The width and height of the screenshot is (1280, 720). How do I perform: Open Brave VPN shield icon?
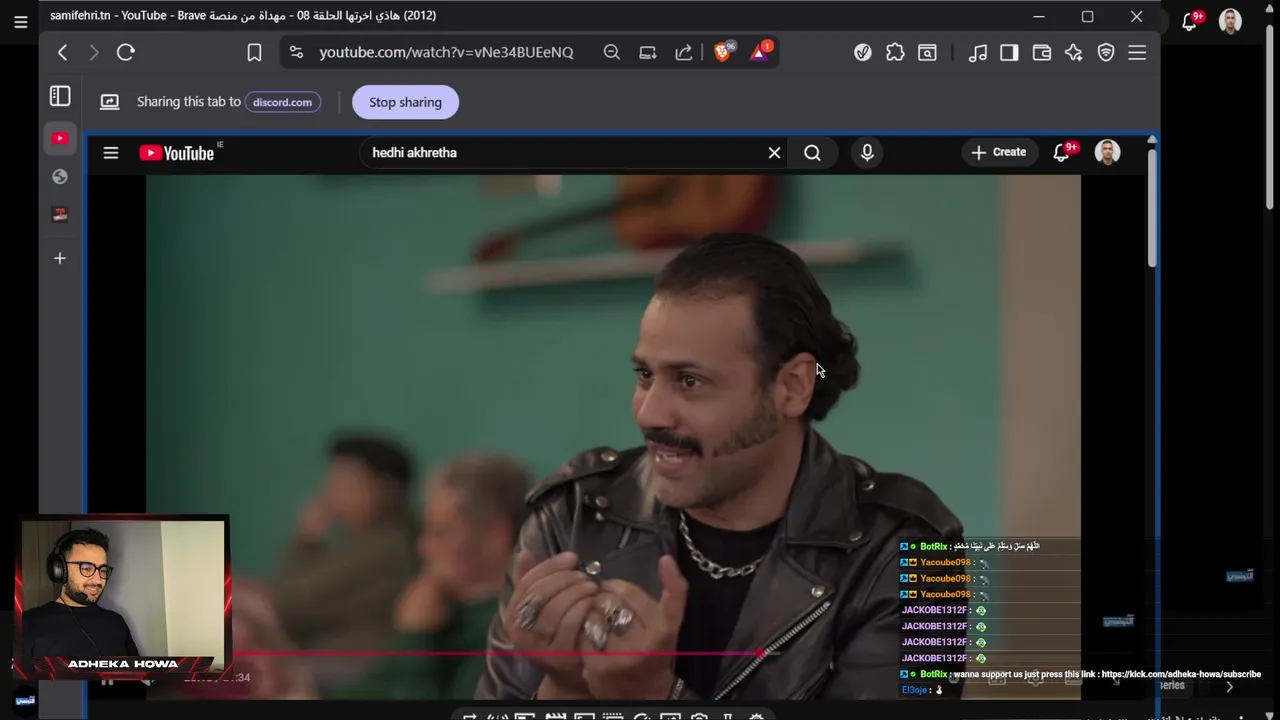click(x=1106, y=52)
